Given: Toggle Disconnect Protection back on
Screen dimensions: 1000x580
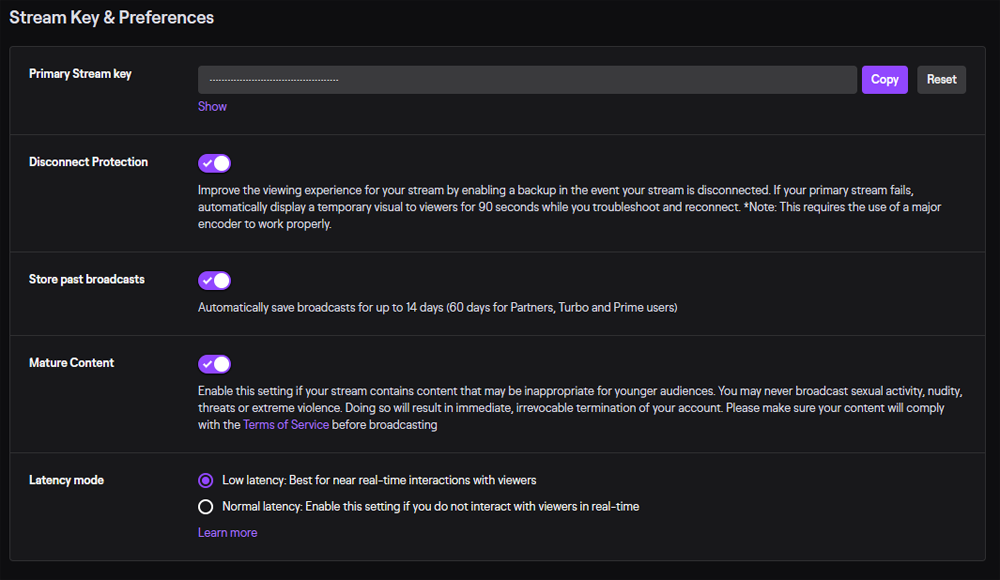Looking at the screenshot, I should click(214, 162).
